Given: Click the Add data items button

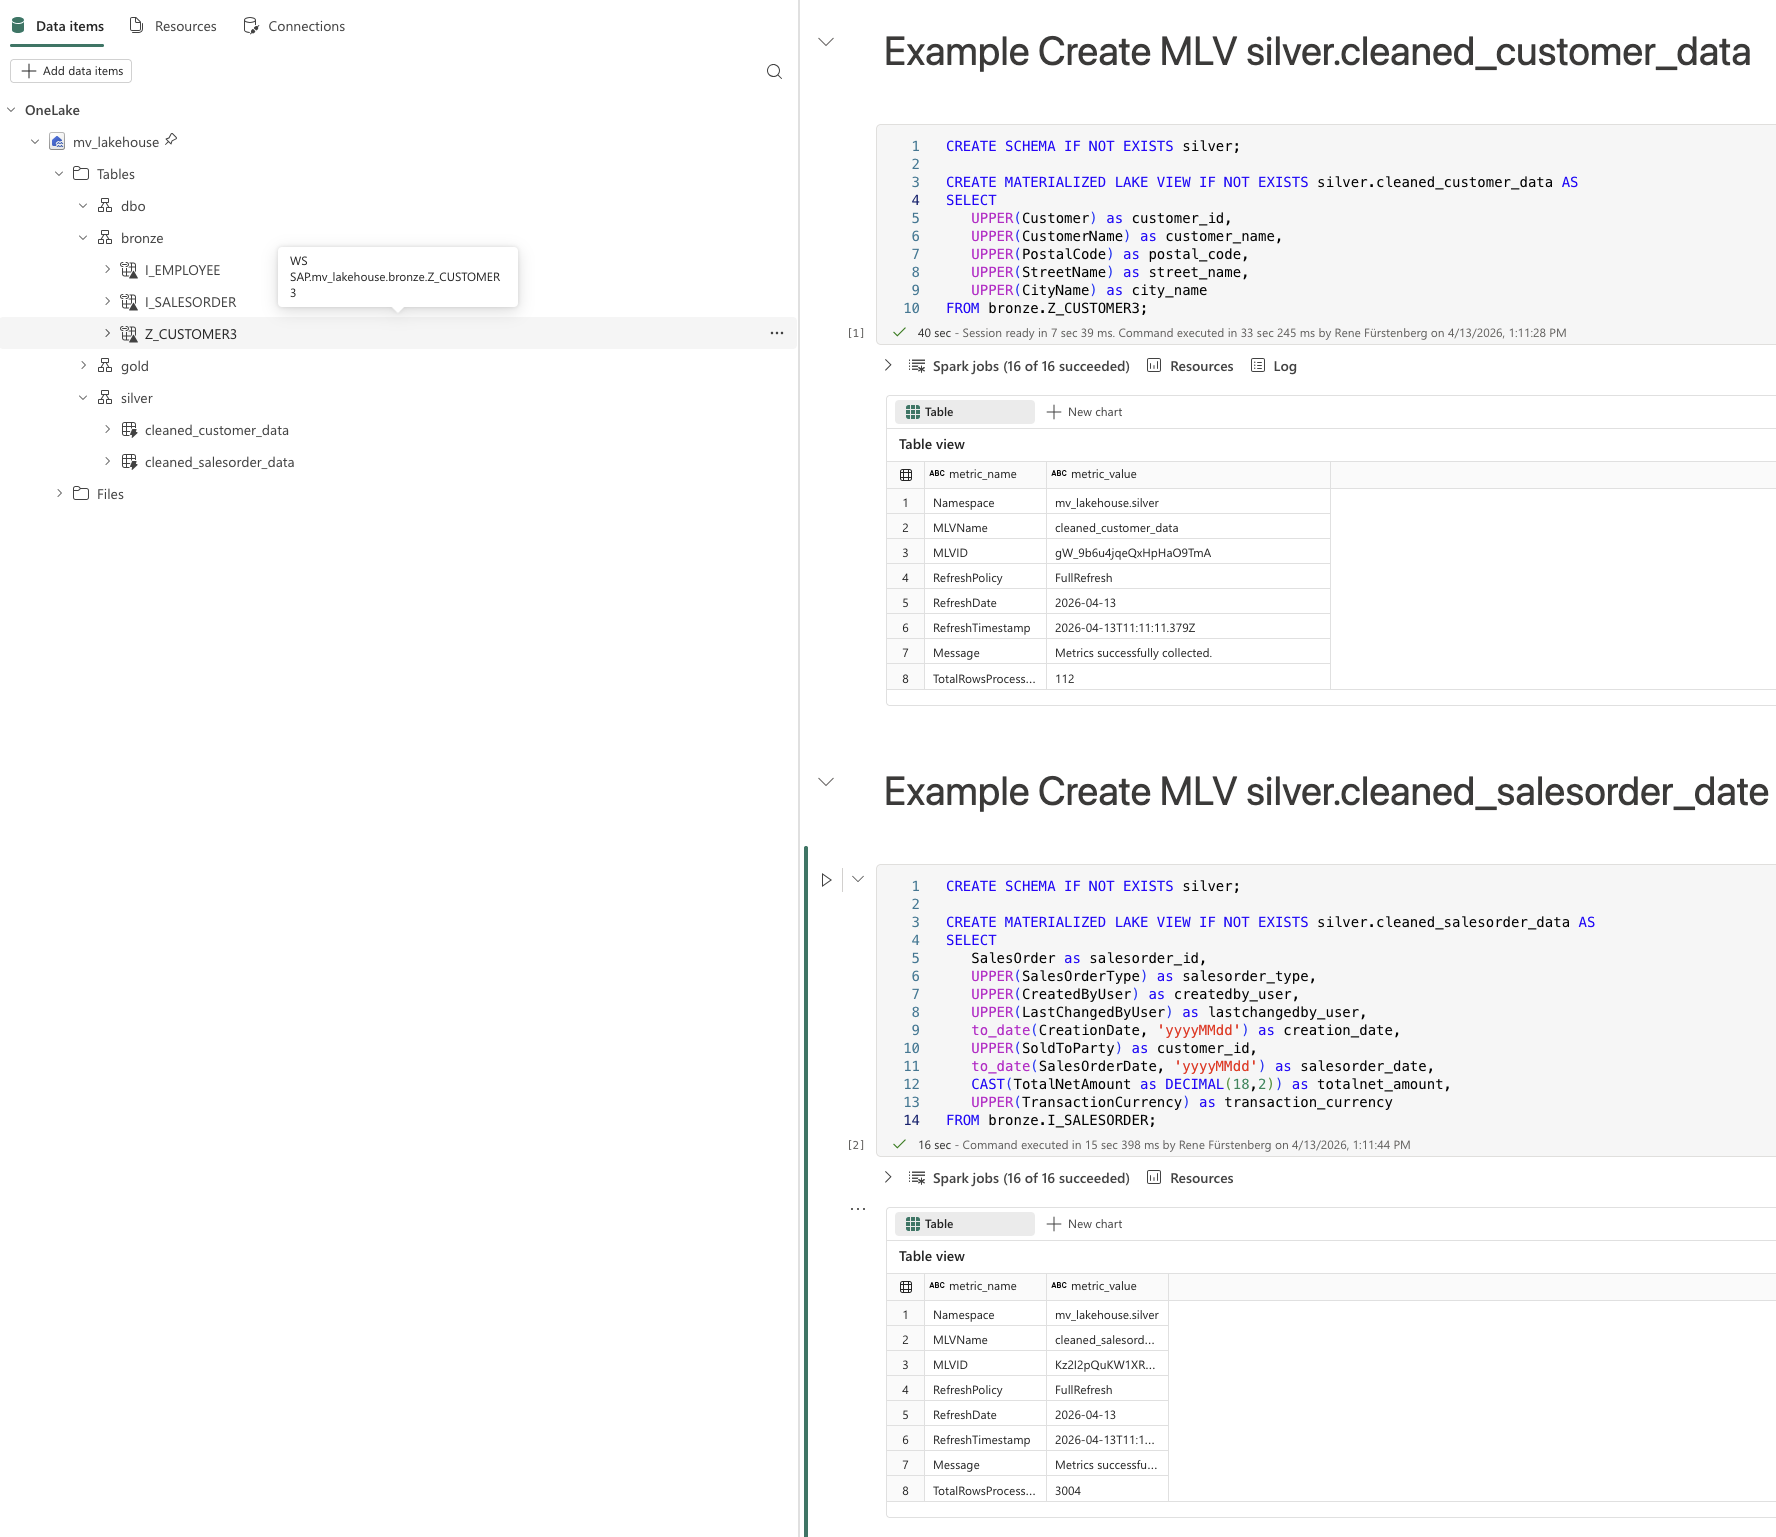Looking at the screenshot, I should coord(72,71).
